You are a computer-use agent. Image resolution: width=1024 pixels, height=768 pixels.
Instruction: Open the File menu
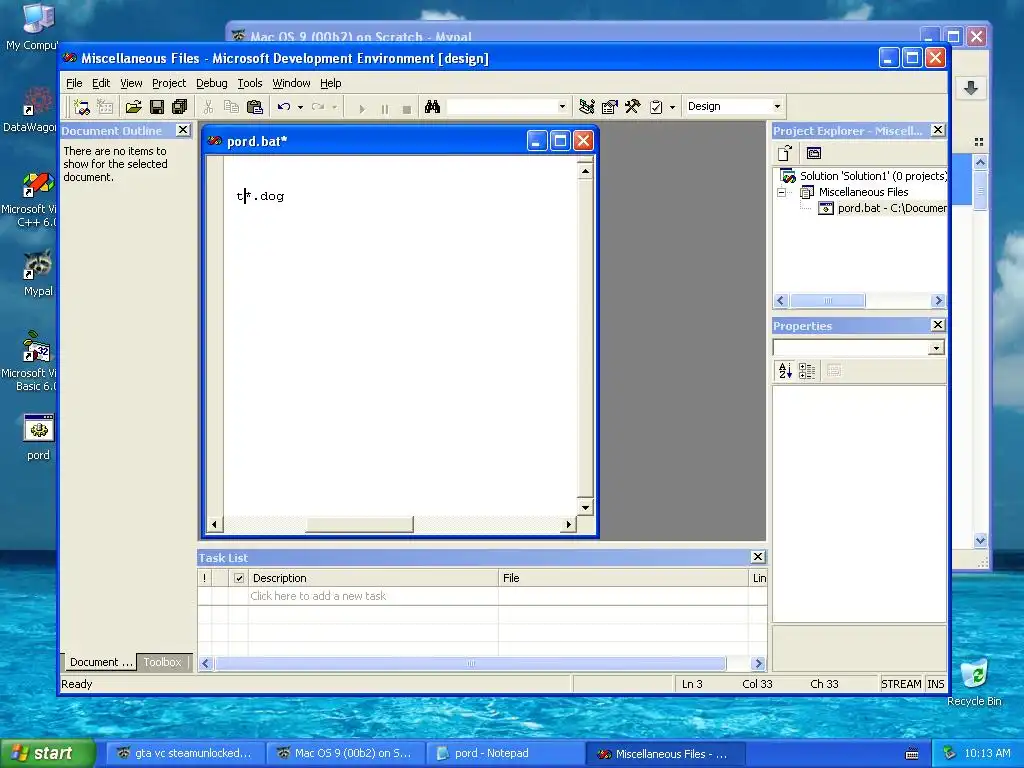tap(74, 84)
